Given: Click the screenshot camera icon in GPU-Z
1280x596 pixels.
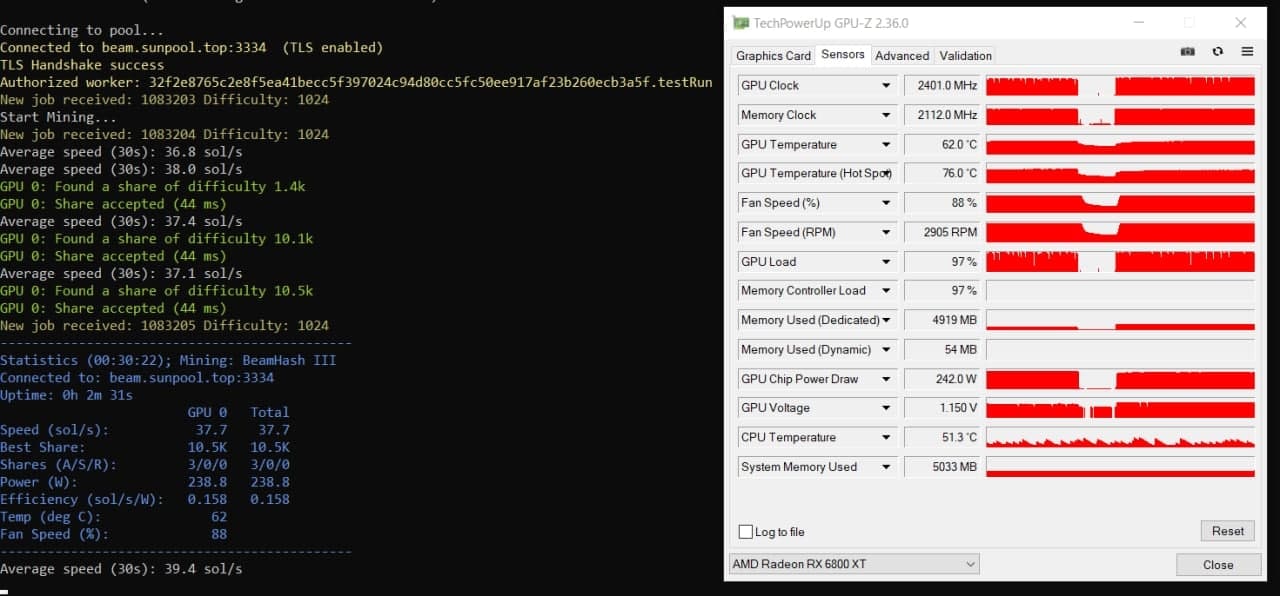Looking at the screenshot, I should [1188, 52].
